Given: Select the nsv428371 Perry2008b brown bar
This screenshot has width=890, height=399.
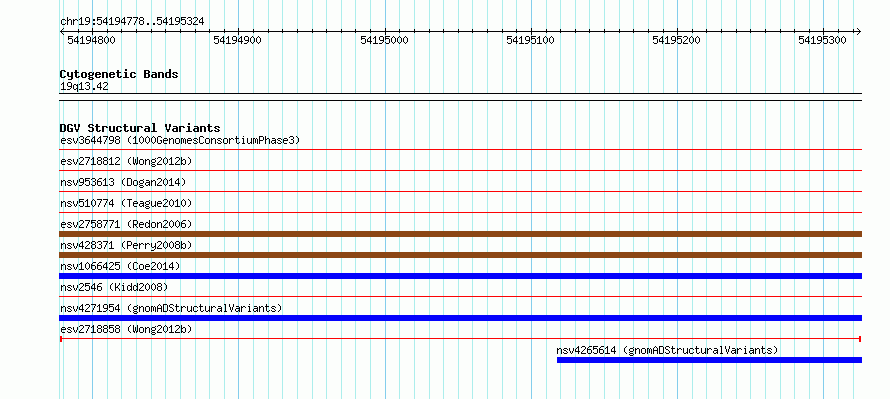Looking at the screenshot, I should point(461,255).
